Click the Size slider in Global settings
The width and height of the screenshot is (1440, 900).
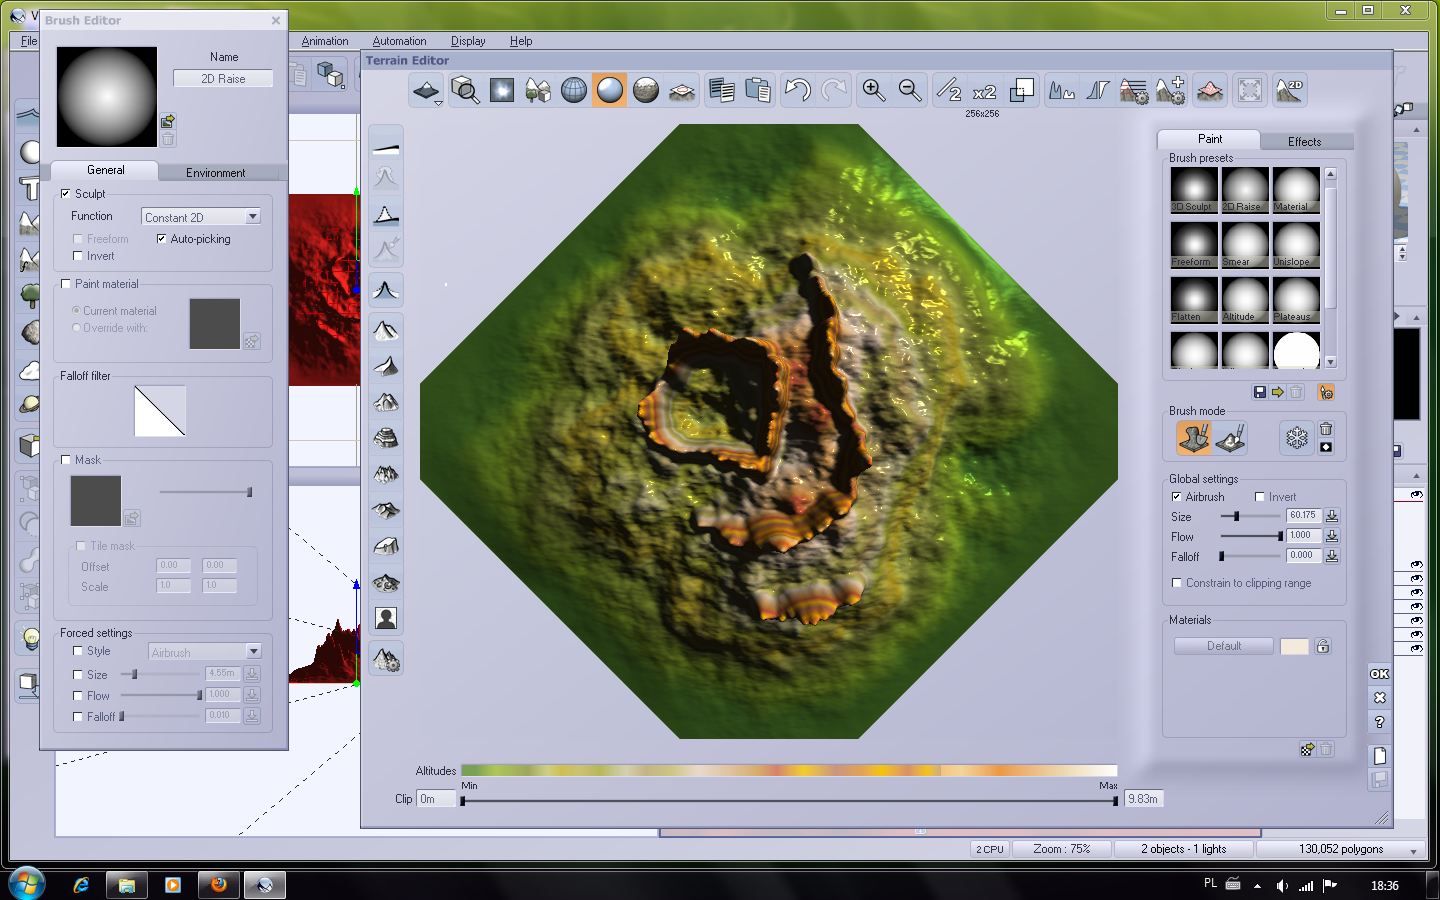1250,516
